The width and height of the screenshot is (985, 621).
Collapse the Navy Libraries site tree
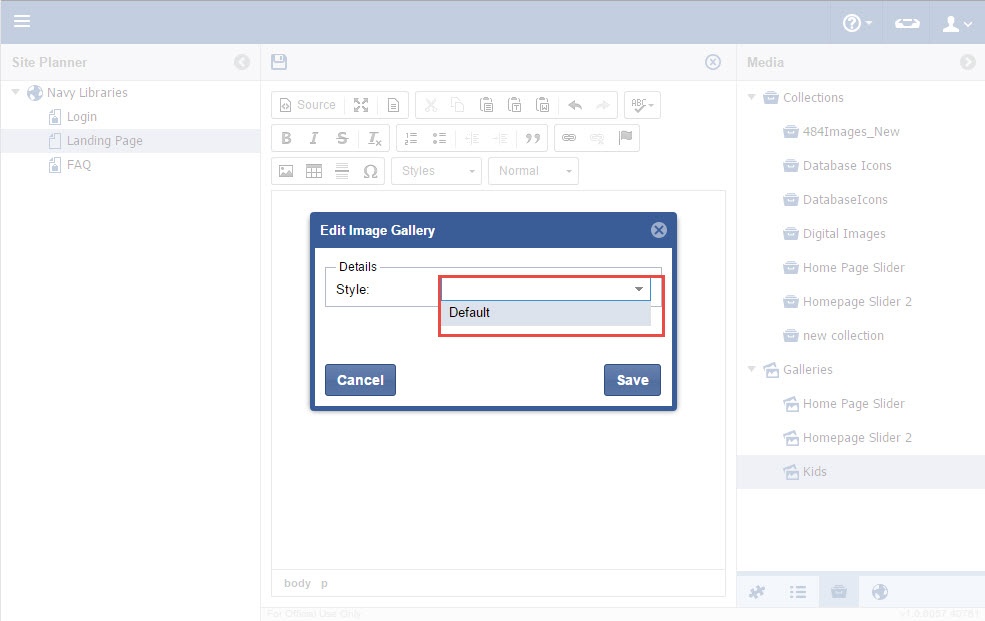pyautogui.click(x=16, y=93)
